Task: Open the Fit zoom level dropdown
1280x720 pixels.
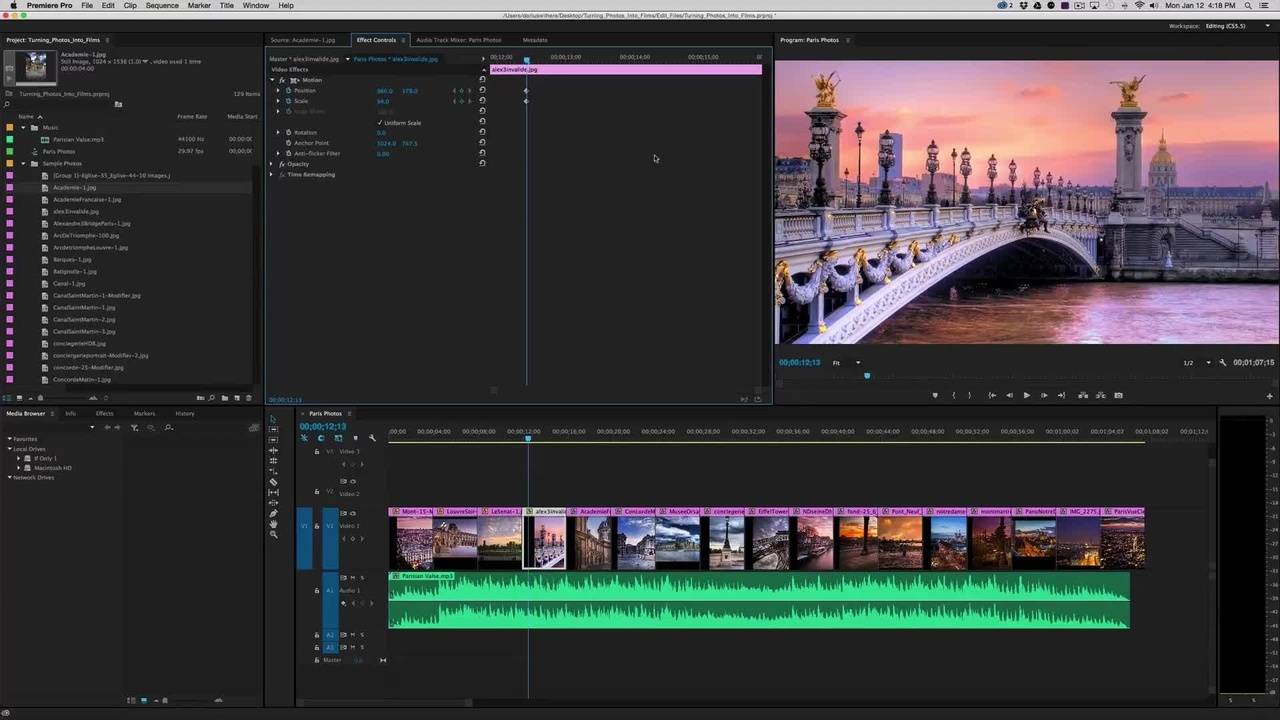Action: click(857, 363)
